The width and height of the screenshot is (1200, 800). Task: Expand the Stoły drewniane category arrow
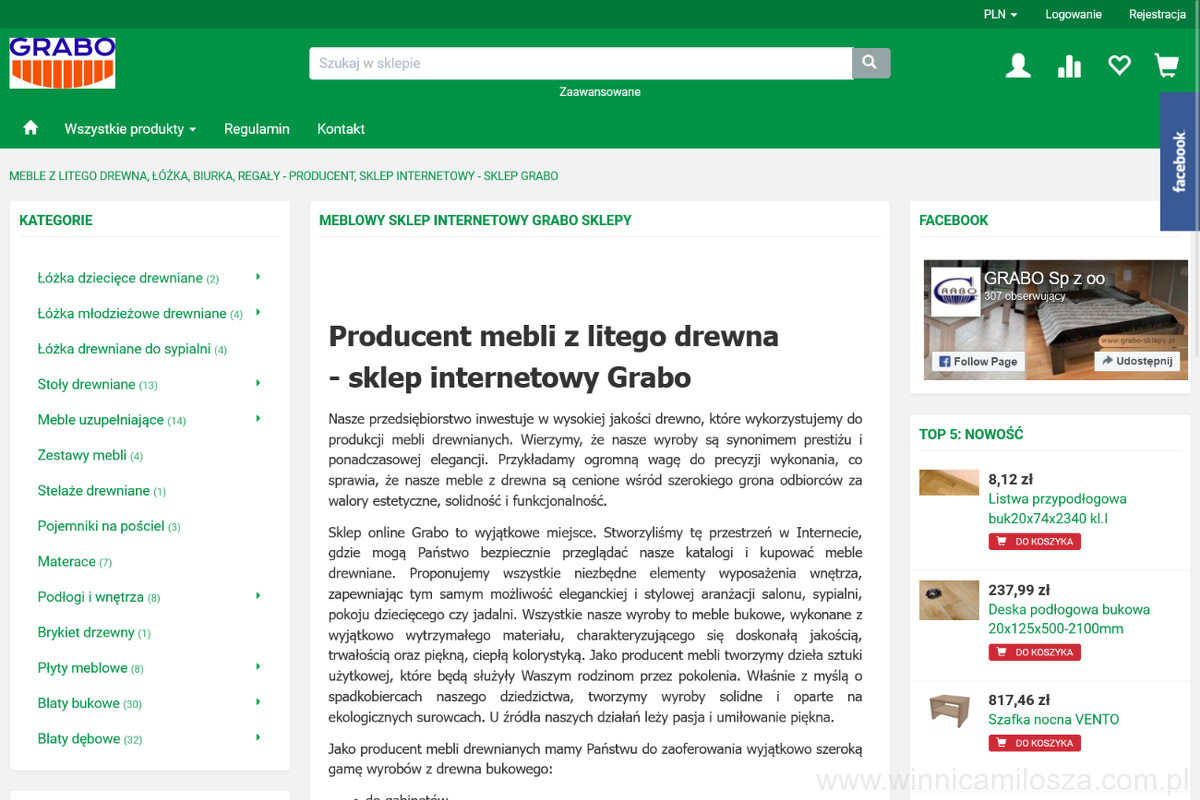click(258, 383)
